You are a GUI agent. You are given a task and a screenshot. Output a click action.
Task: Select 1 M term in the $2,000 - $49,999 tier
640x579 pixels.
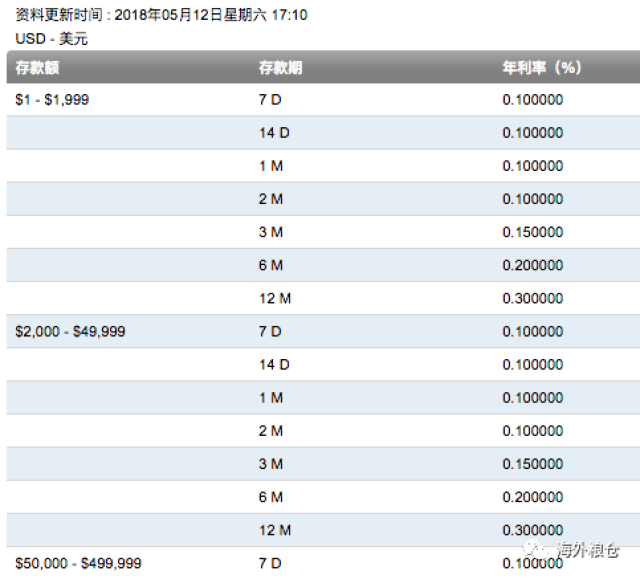click(x=271, y=397)
